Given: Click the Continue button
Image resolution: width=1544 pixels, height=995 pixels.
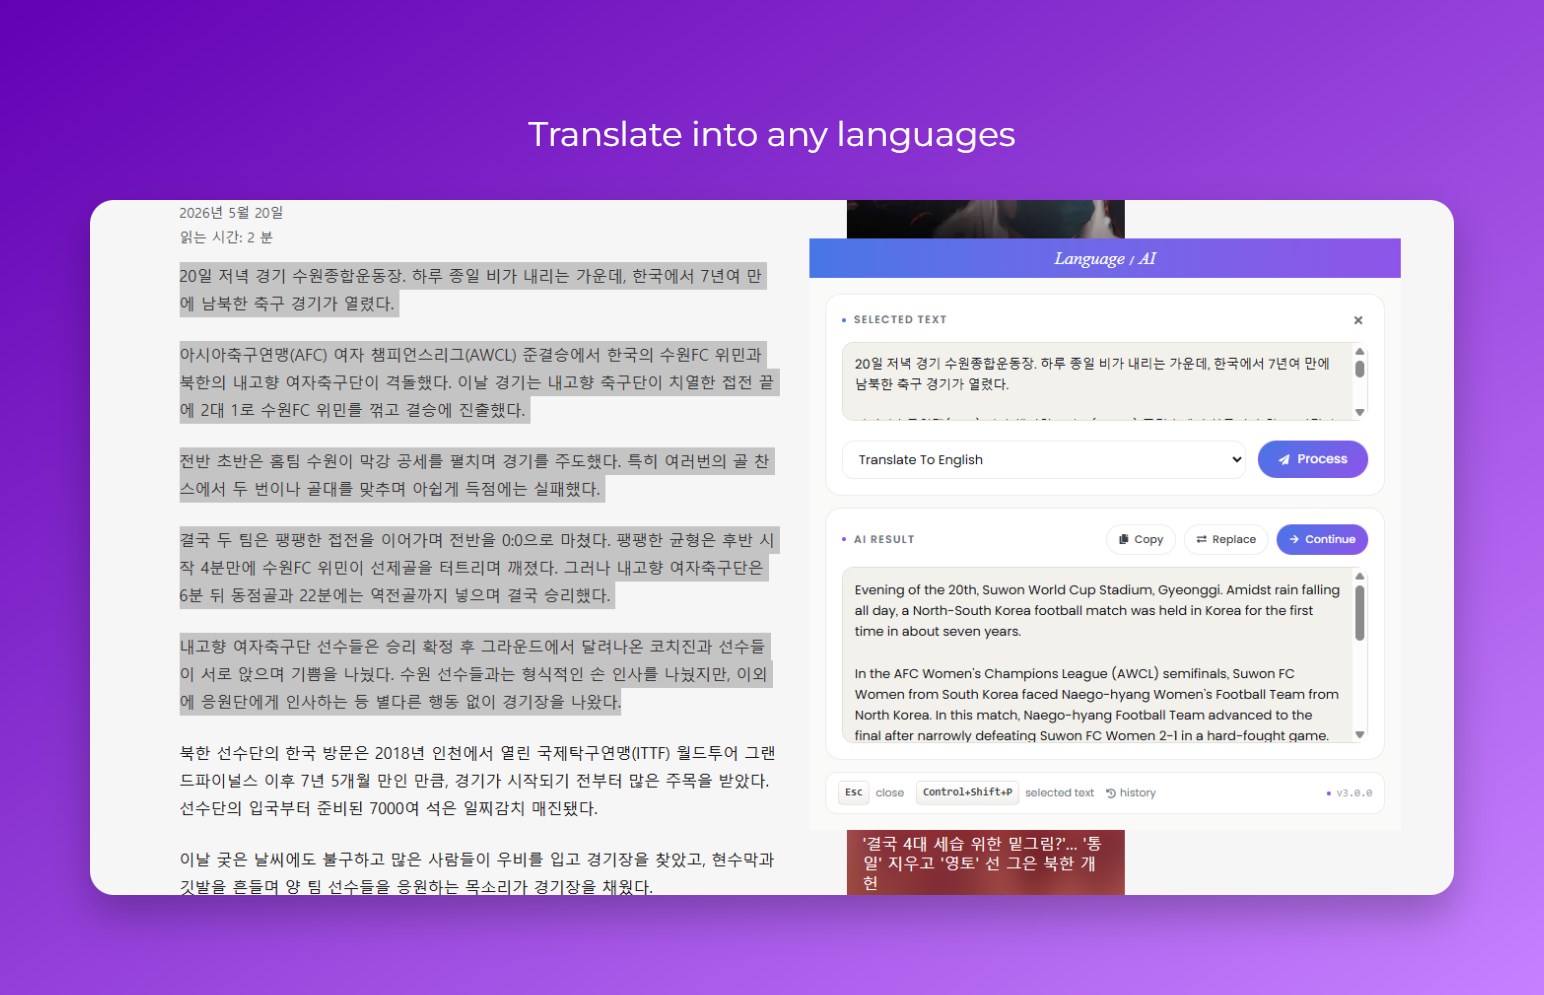Looking at the screenshot, I should pos(1322,539).
